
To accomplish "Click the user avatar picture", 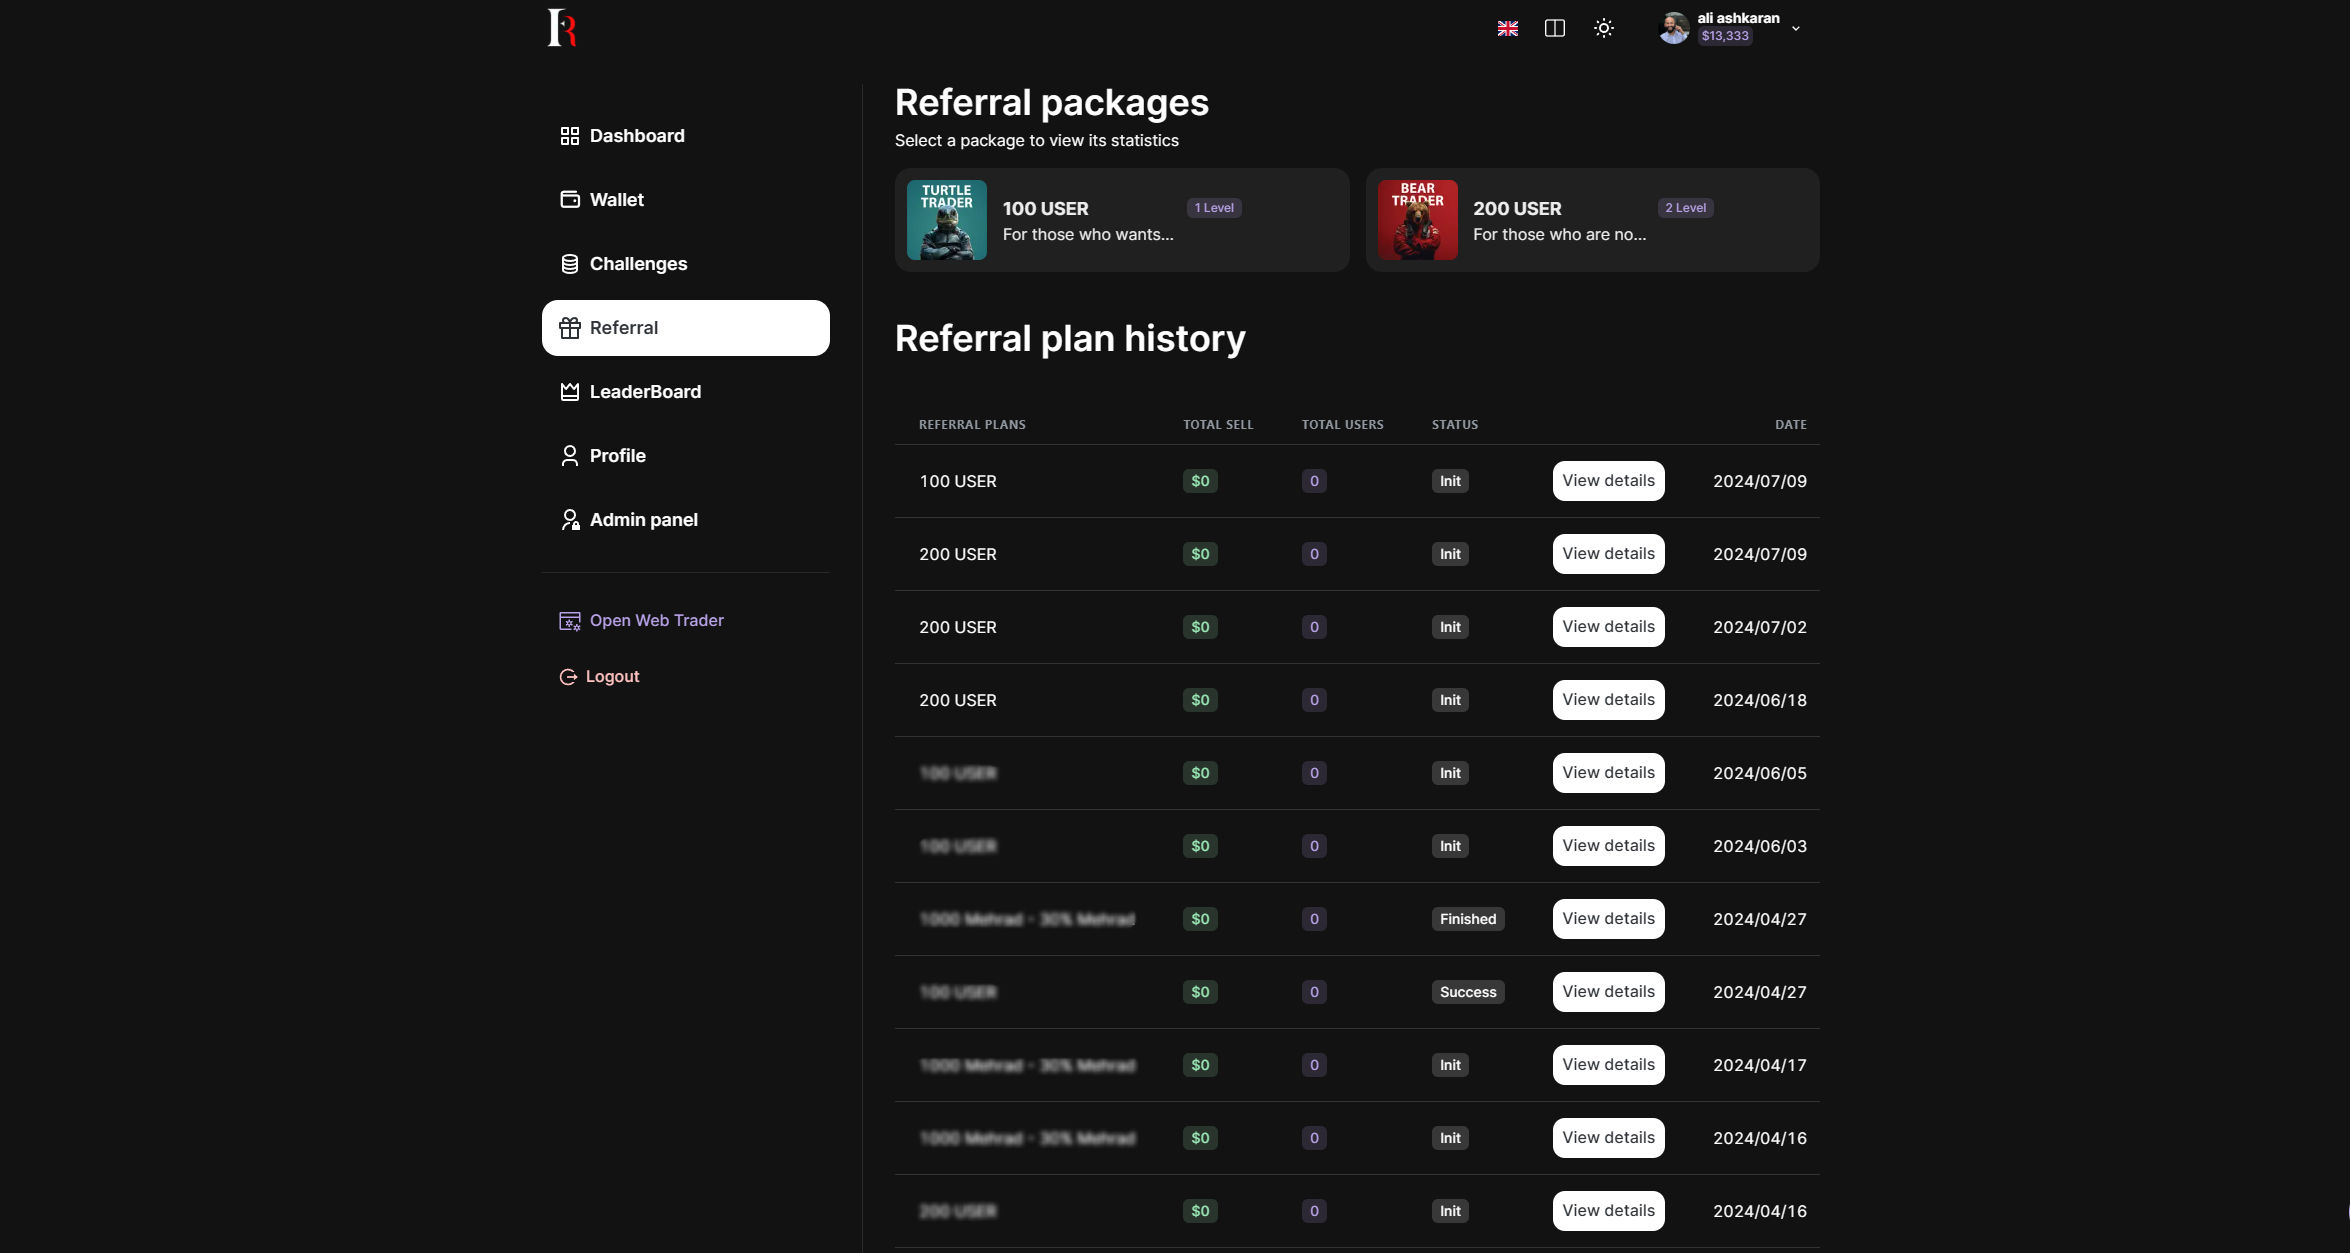I will [1673, 28].
